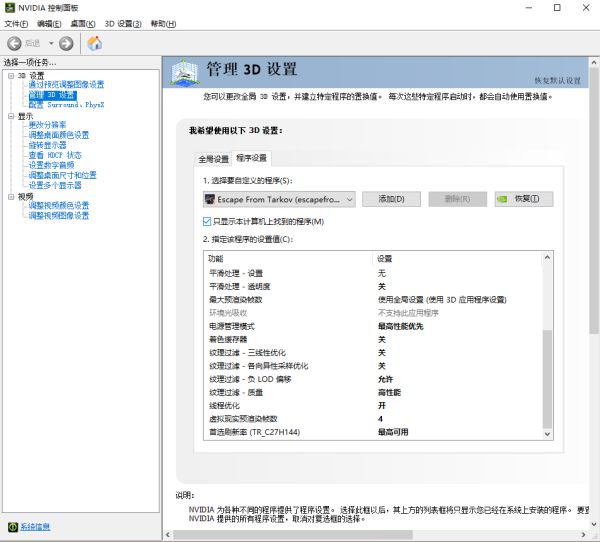
Task: Click the 管理 3D 设置 header cube icon
Action: coord(186,73)
